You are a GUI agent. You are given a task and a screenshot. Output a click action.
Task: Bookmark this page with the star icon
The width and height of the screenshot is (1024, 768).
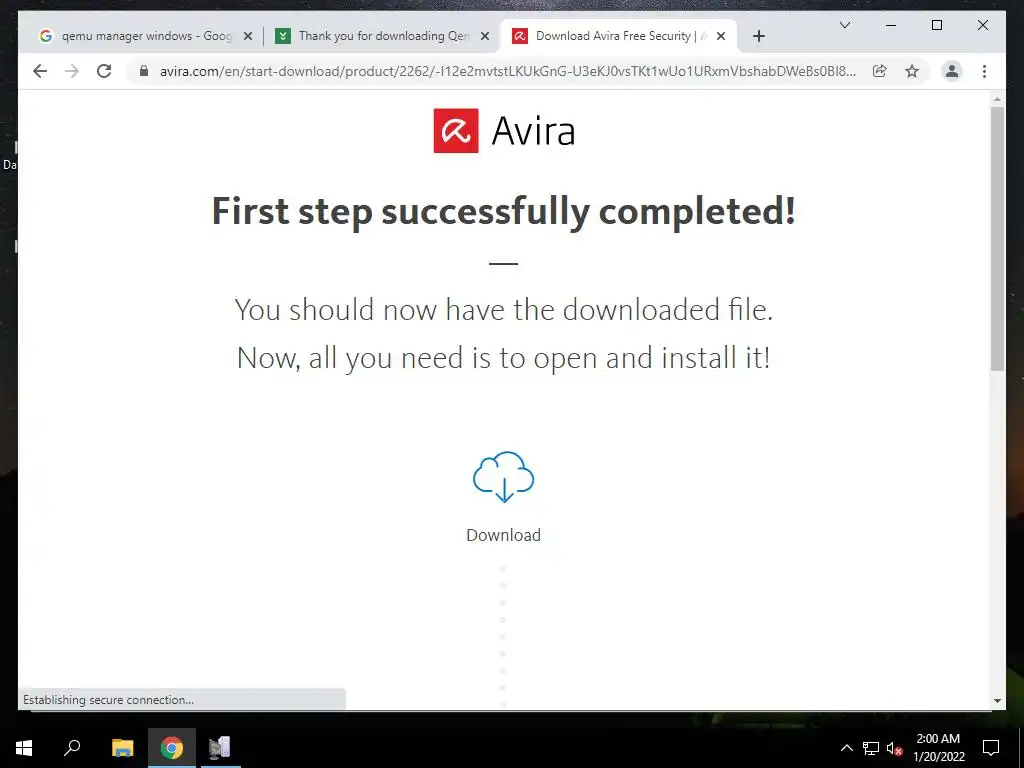click(912, 71)
